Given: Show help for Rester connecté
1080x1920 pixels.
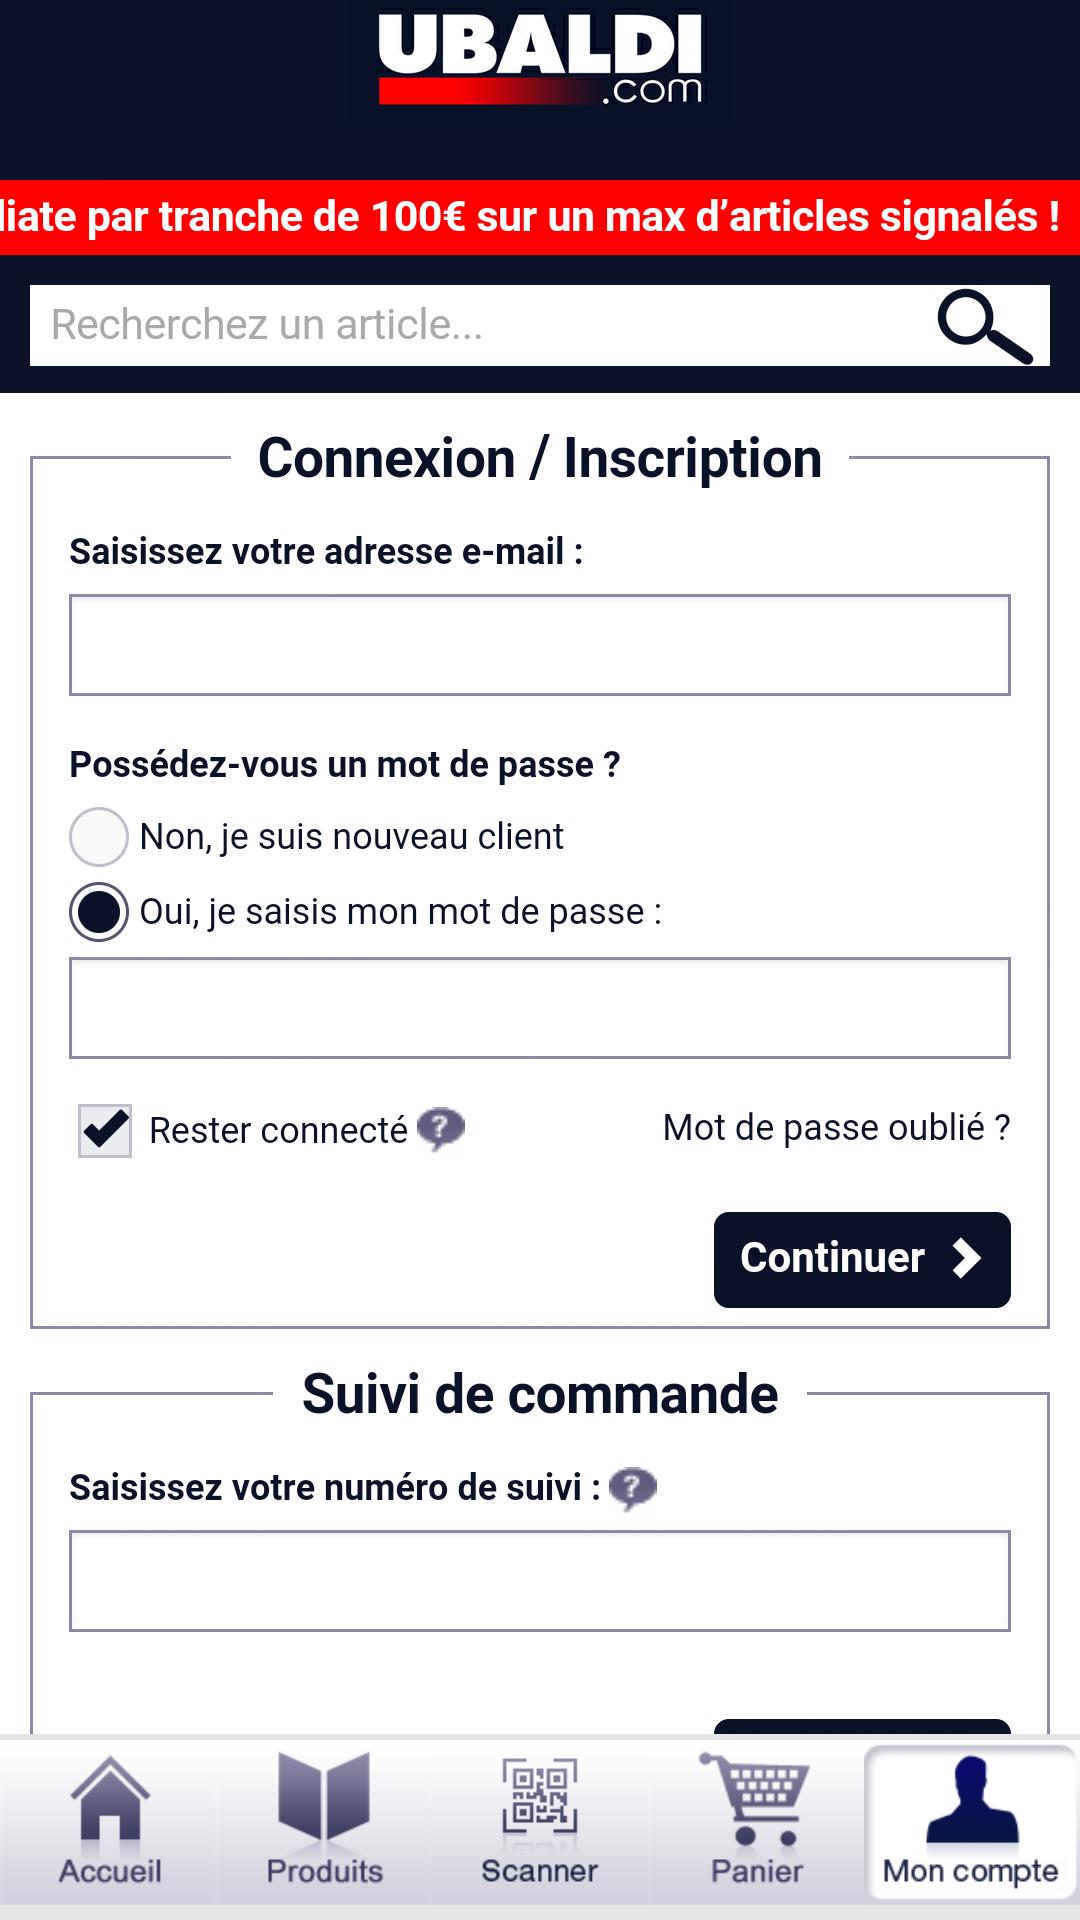Looking at the screenshot, I should (x=440, y=1129).
